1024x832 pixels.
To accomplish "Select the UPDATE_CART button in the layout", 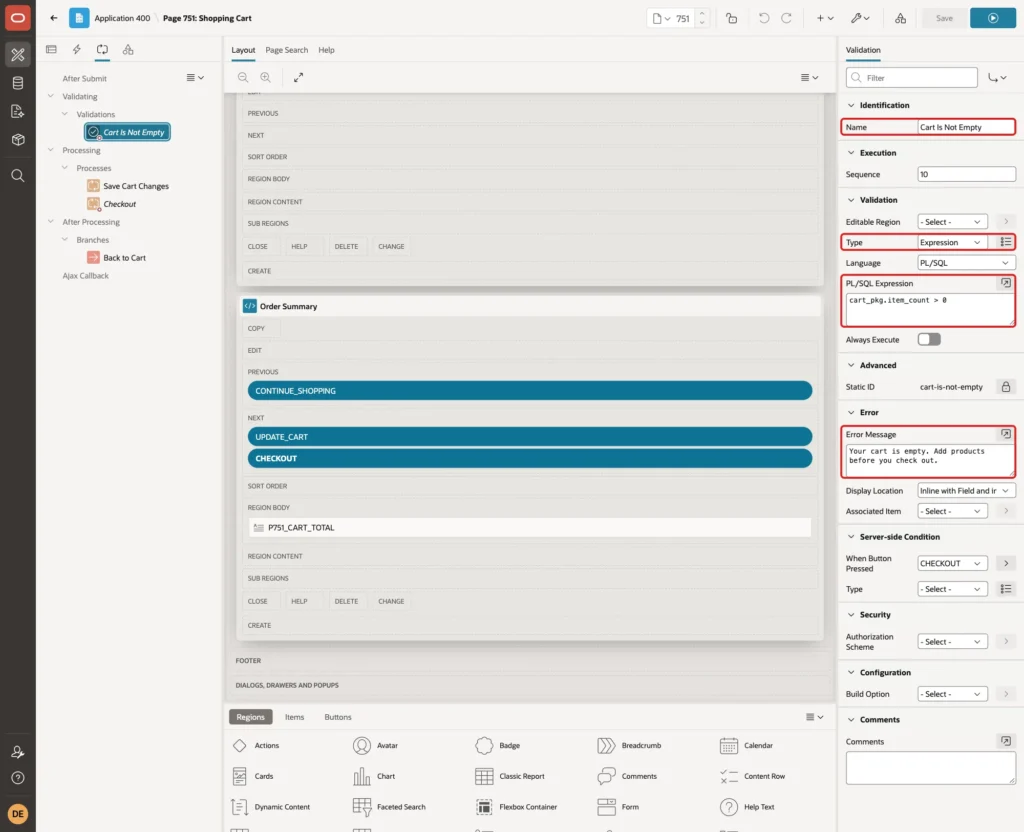I will click(x=530, y=436).
